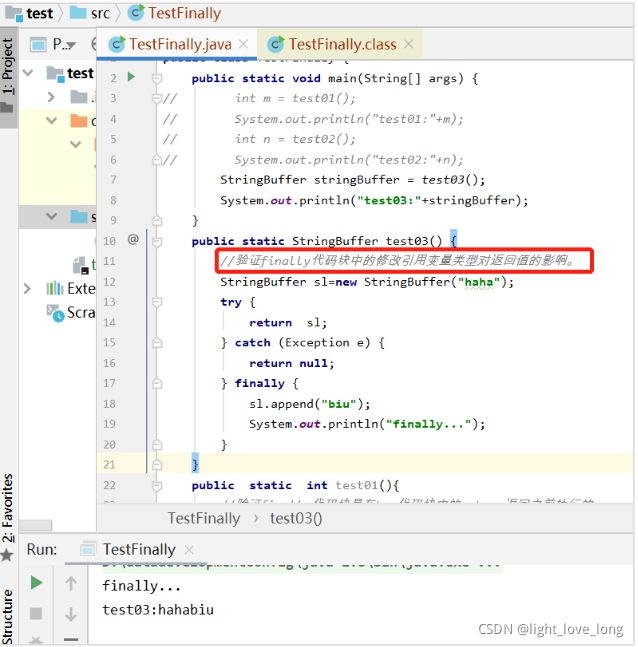The height and width of the screenshot is (647, 638).
Task: Close the TestFinally run tab
Action: click(189, 550)
